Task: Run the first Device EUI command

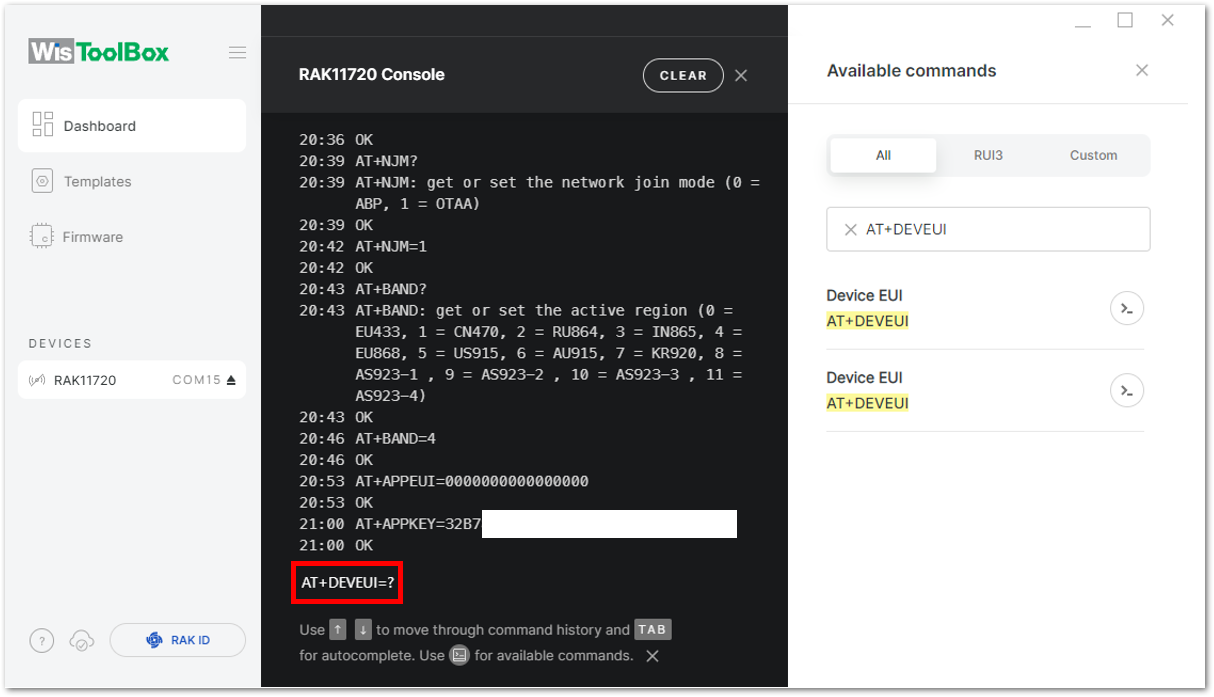Action: (1127, 308)
